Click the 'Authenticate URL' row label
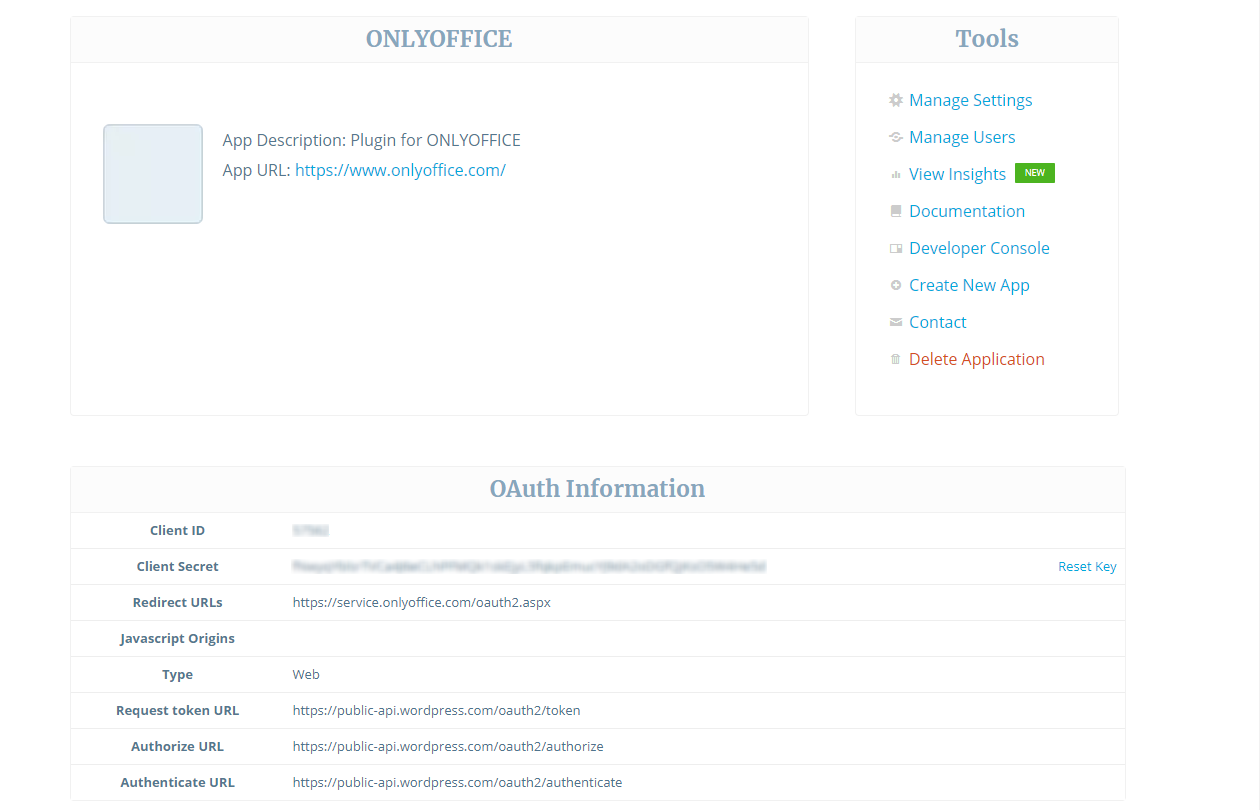This screenshot has width=1260, height=810. click(x=178, y=782)
